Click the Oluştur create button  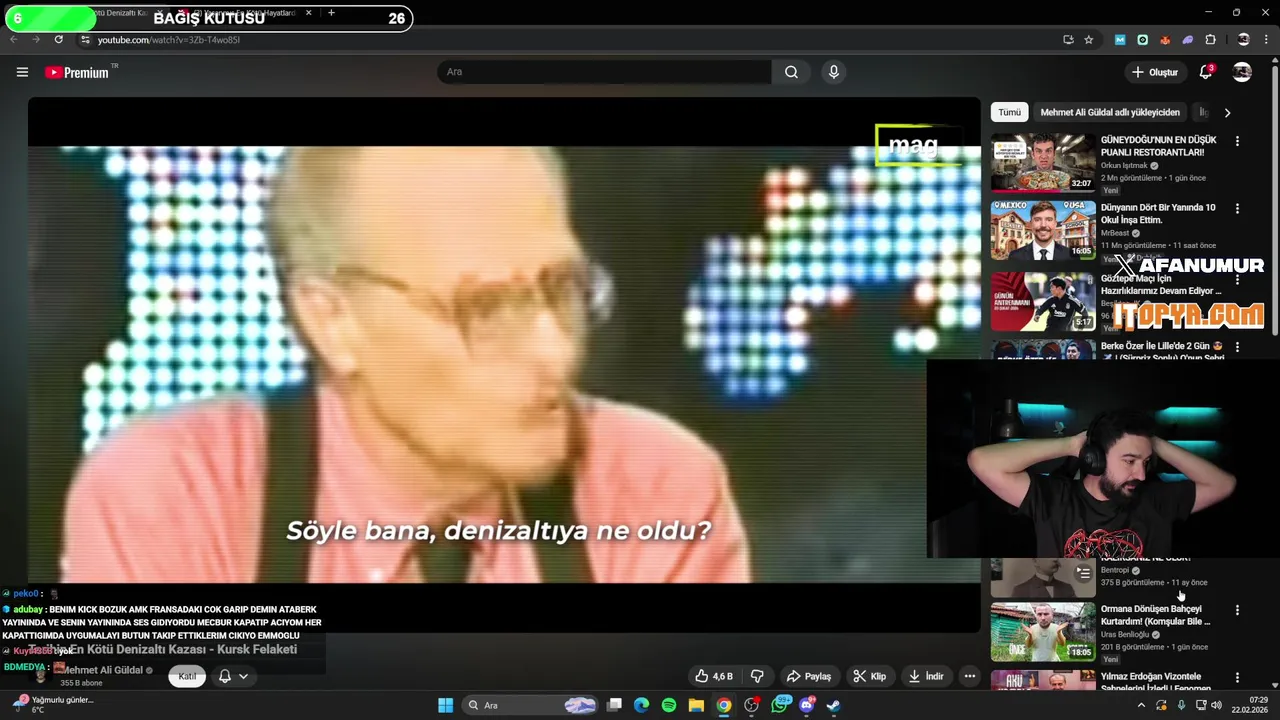1154,72
